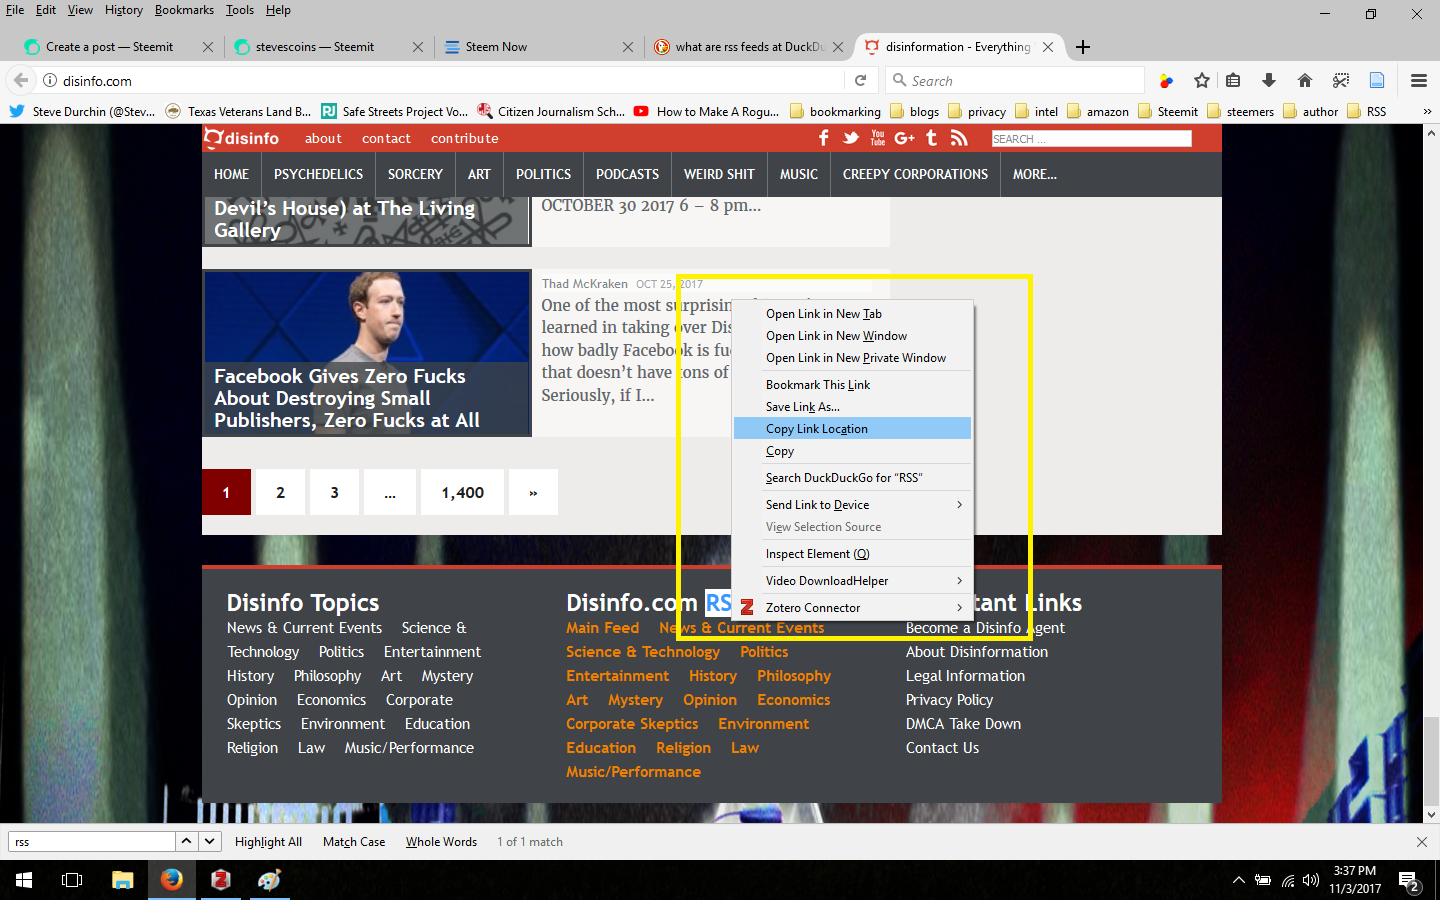The image size is (1440, 900).
Task: Open the Google Plus icon in header
Action: point(905,138)
